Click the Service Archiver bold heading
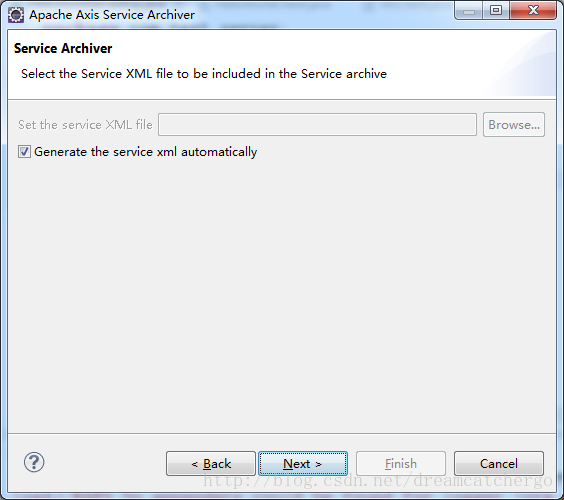Screen dimensions: 564x500 pyautogui.click(x=63, y=48)
